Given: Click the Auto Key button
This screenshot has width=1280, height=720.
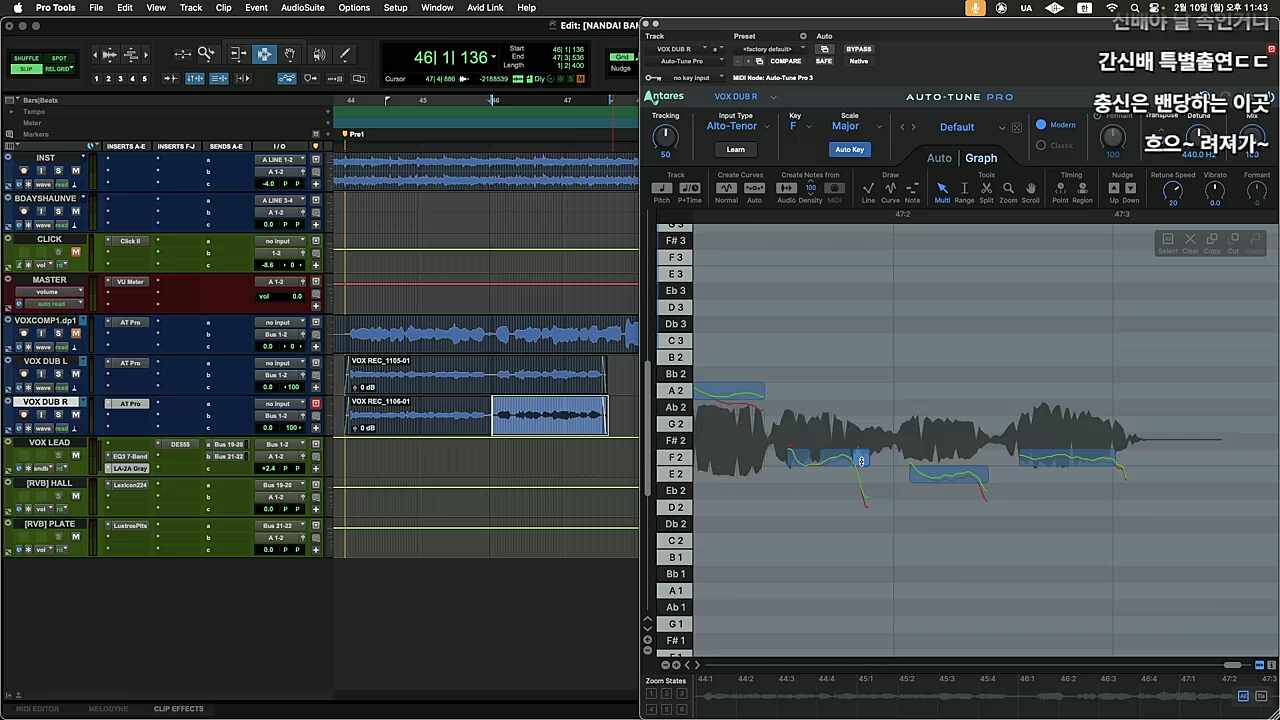Looking at the screenshot, I should [850, 149].
